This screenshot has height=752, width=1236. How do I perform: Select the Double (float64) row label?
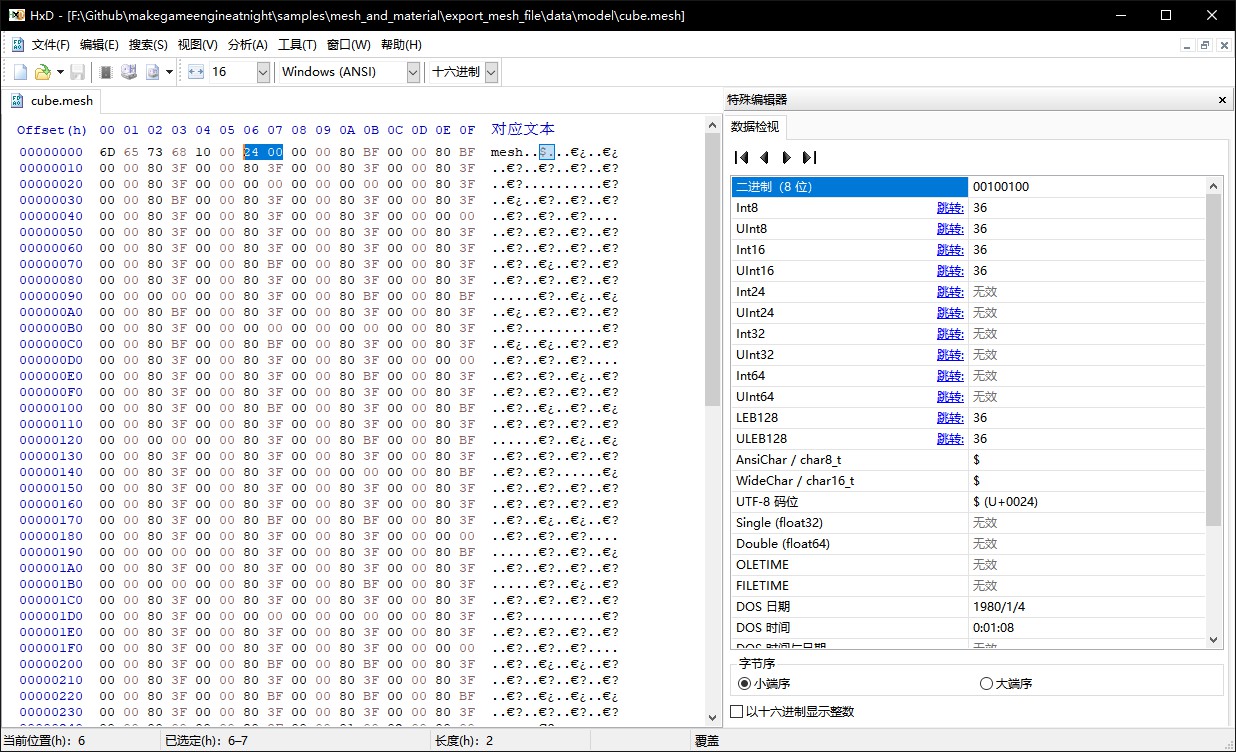click(x=784, y=544)
